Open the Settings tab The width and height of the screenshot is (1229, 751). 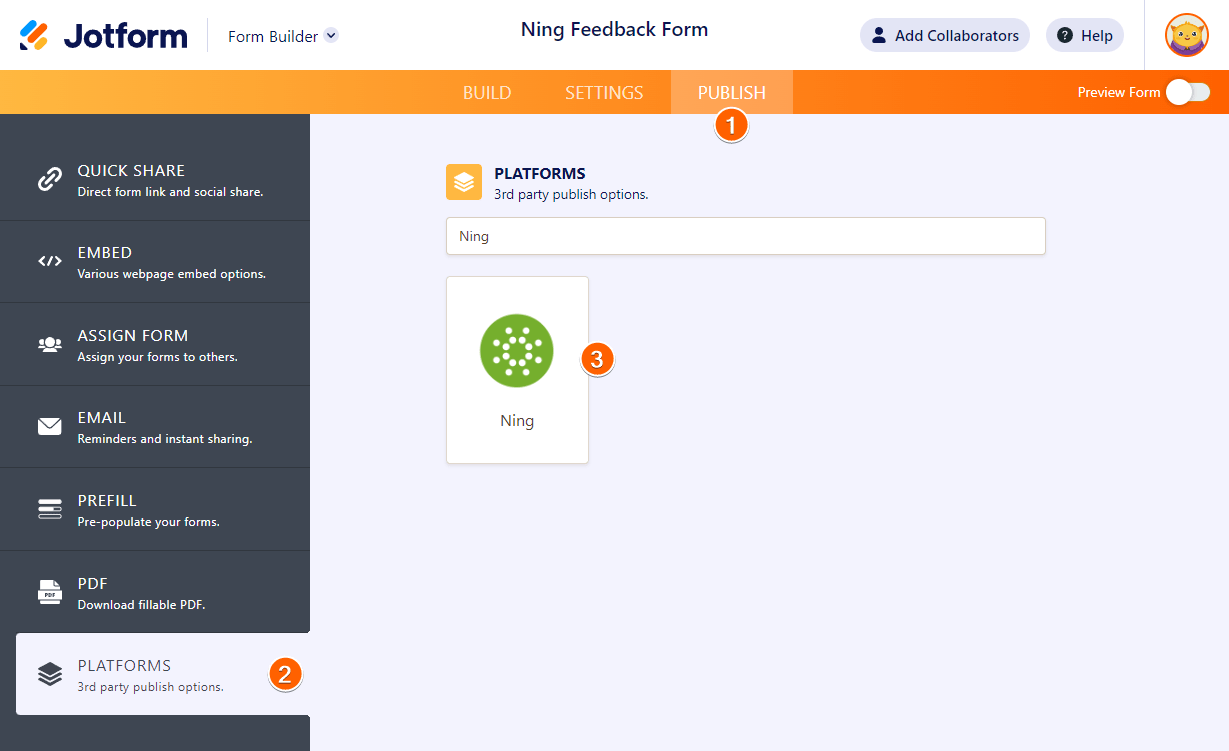click(x=604, y=93)
